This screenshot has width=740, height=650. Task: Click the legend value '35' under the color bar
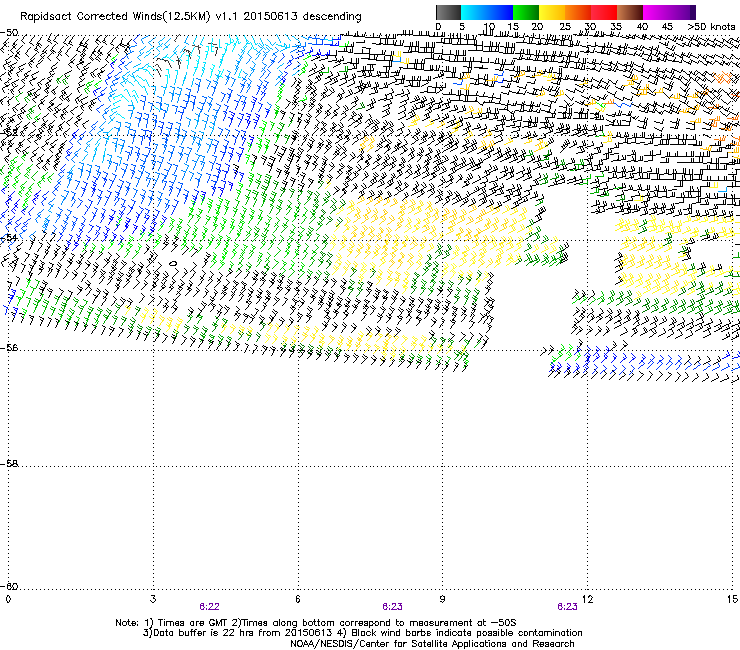click(616, 27)
